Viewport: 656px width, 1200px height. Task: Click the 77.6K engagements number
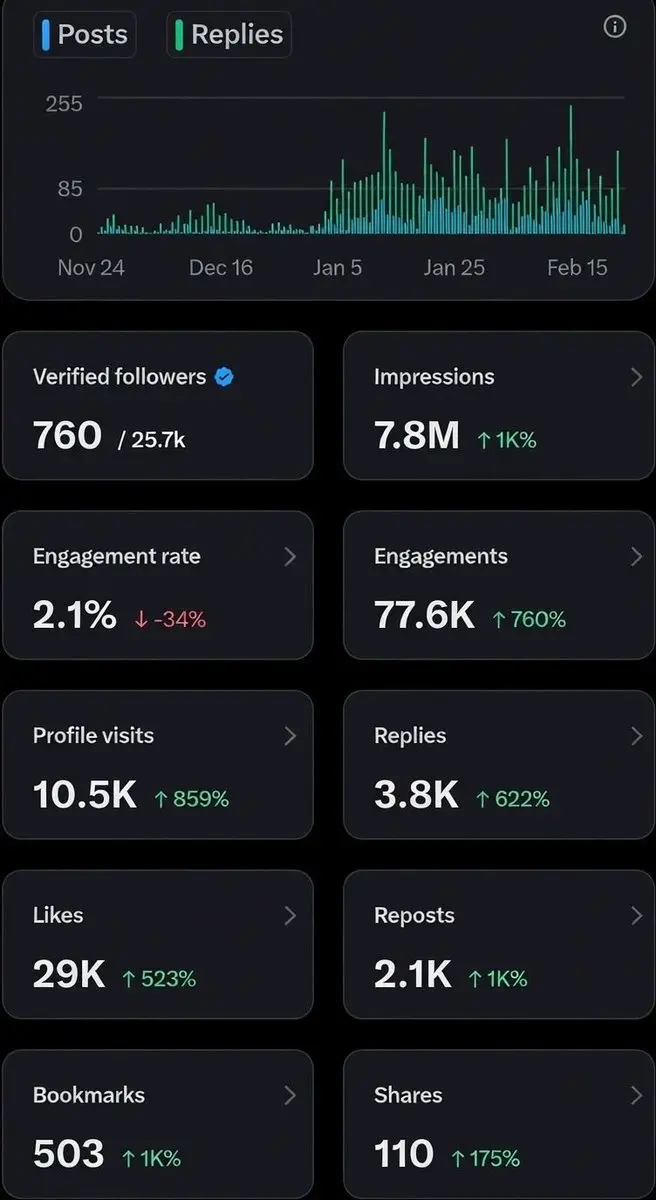tap(424, 616)
